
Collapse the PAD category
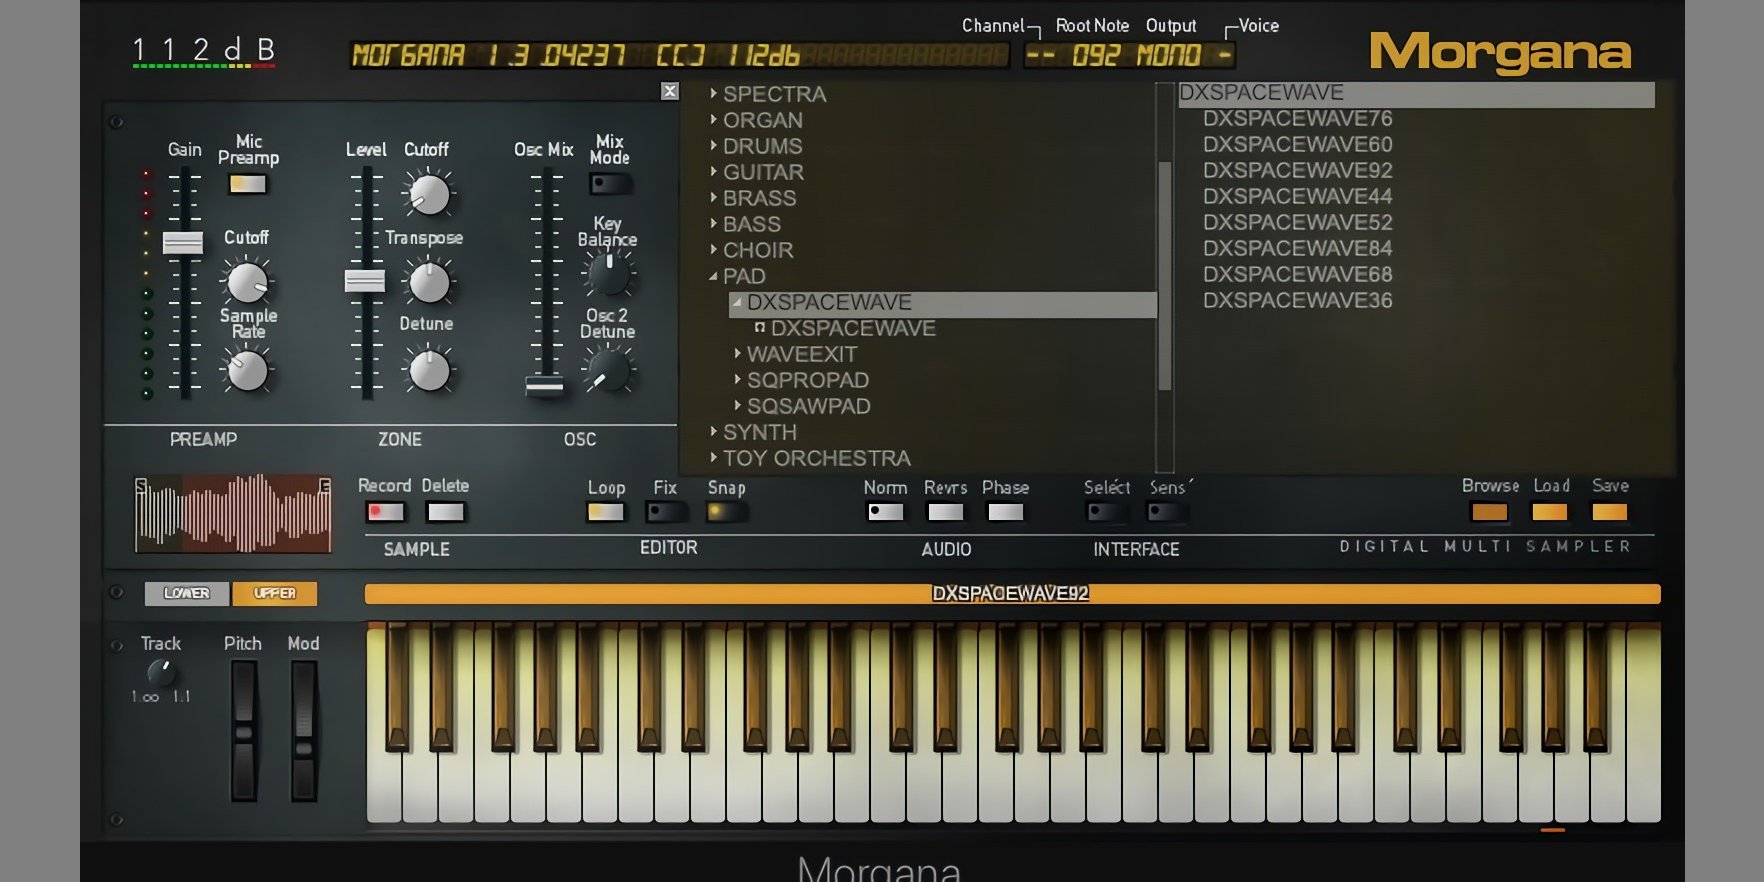713,276
